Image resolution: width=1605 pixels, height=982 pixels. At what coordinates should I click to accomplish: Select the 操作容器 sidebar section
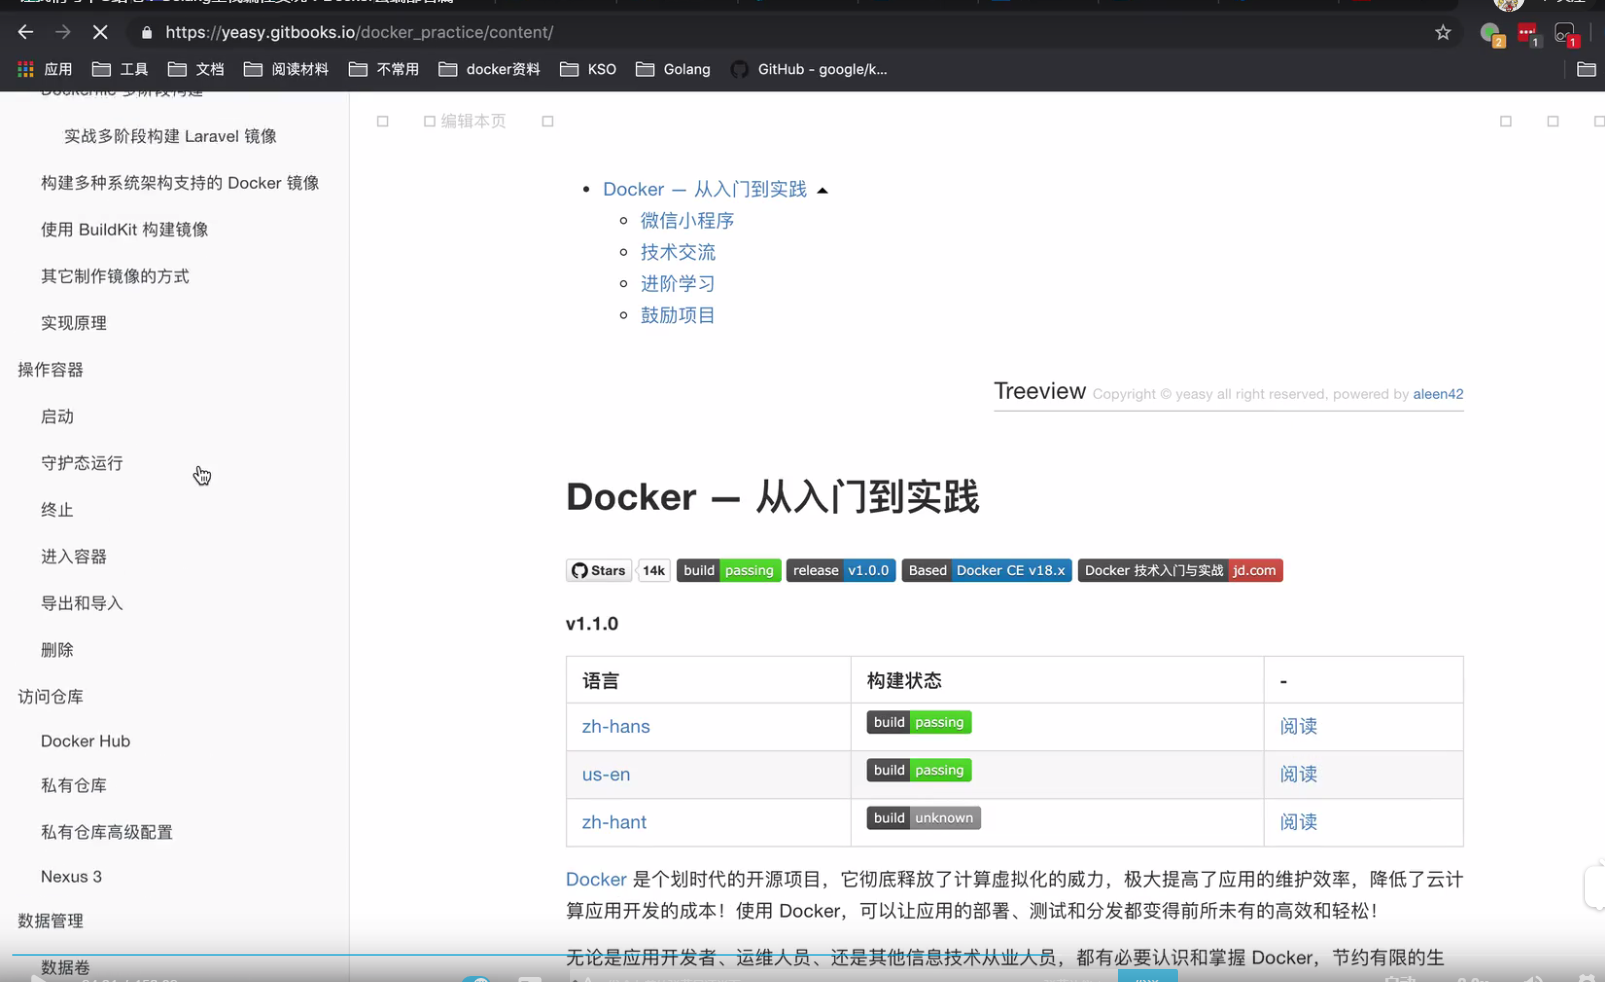51,370
